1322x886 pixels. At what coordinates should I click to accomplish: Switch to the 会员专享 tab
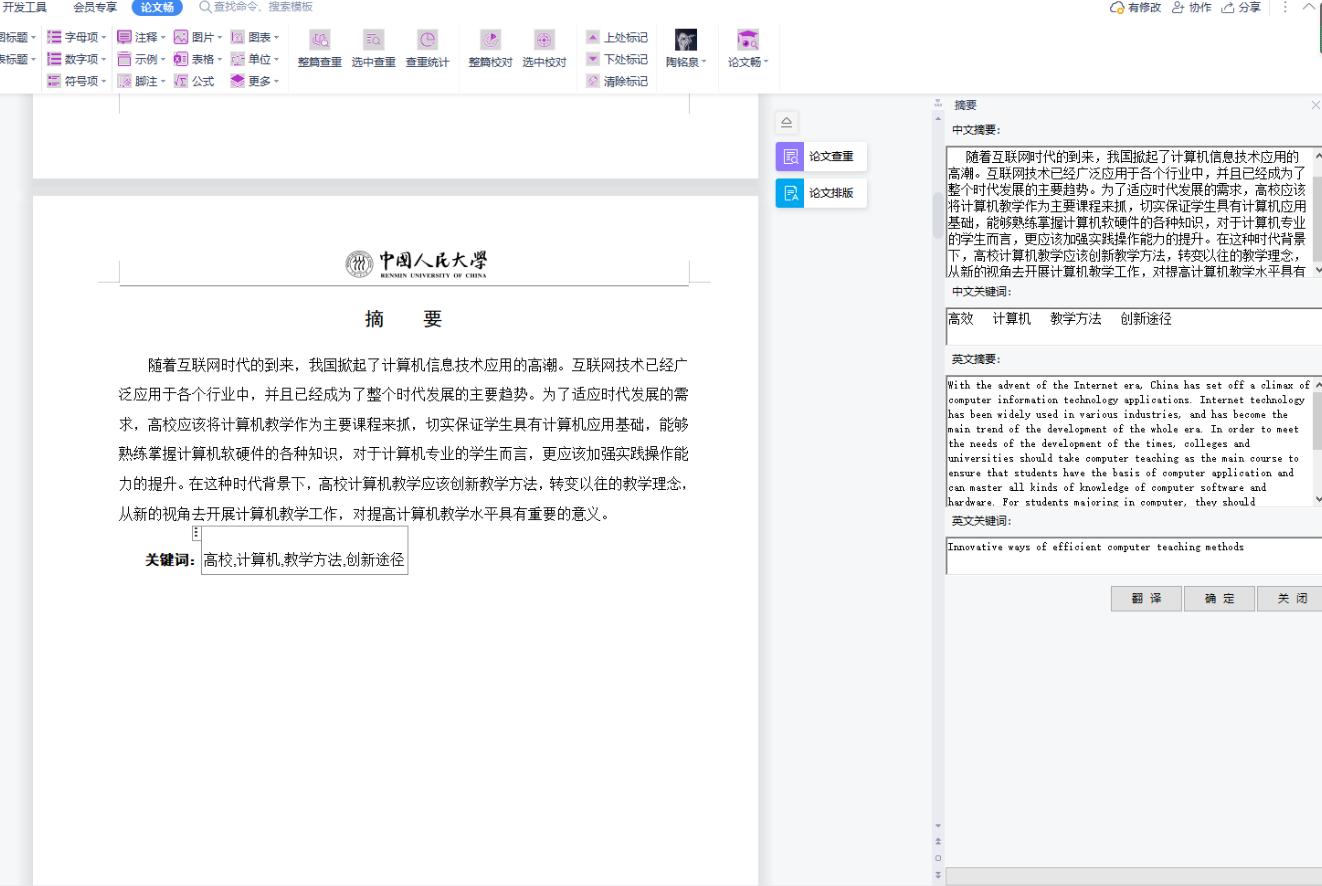pyautogui.click(x=95, y=7)
